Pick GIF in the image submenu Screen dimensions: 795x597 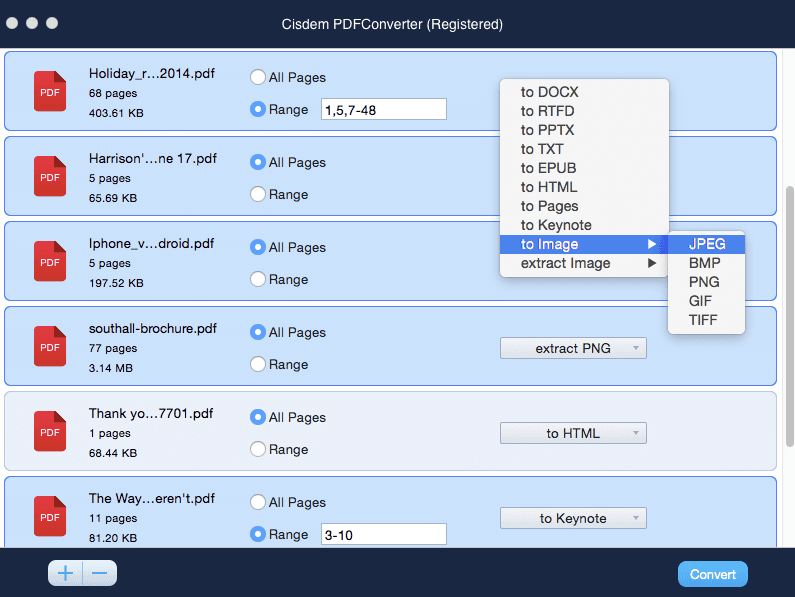click(706, 301)
